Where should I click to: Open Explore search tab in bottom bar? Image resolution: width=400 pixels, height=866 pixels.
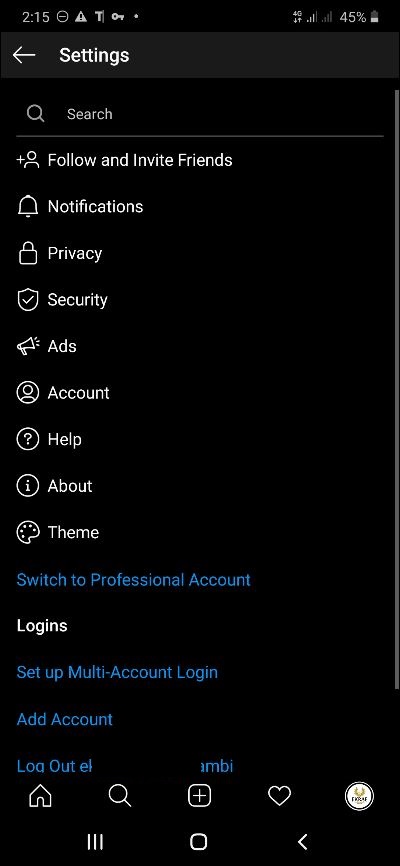click(120, 796)
